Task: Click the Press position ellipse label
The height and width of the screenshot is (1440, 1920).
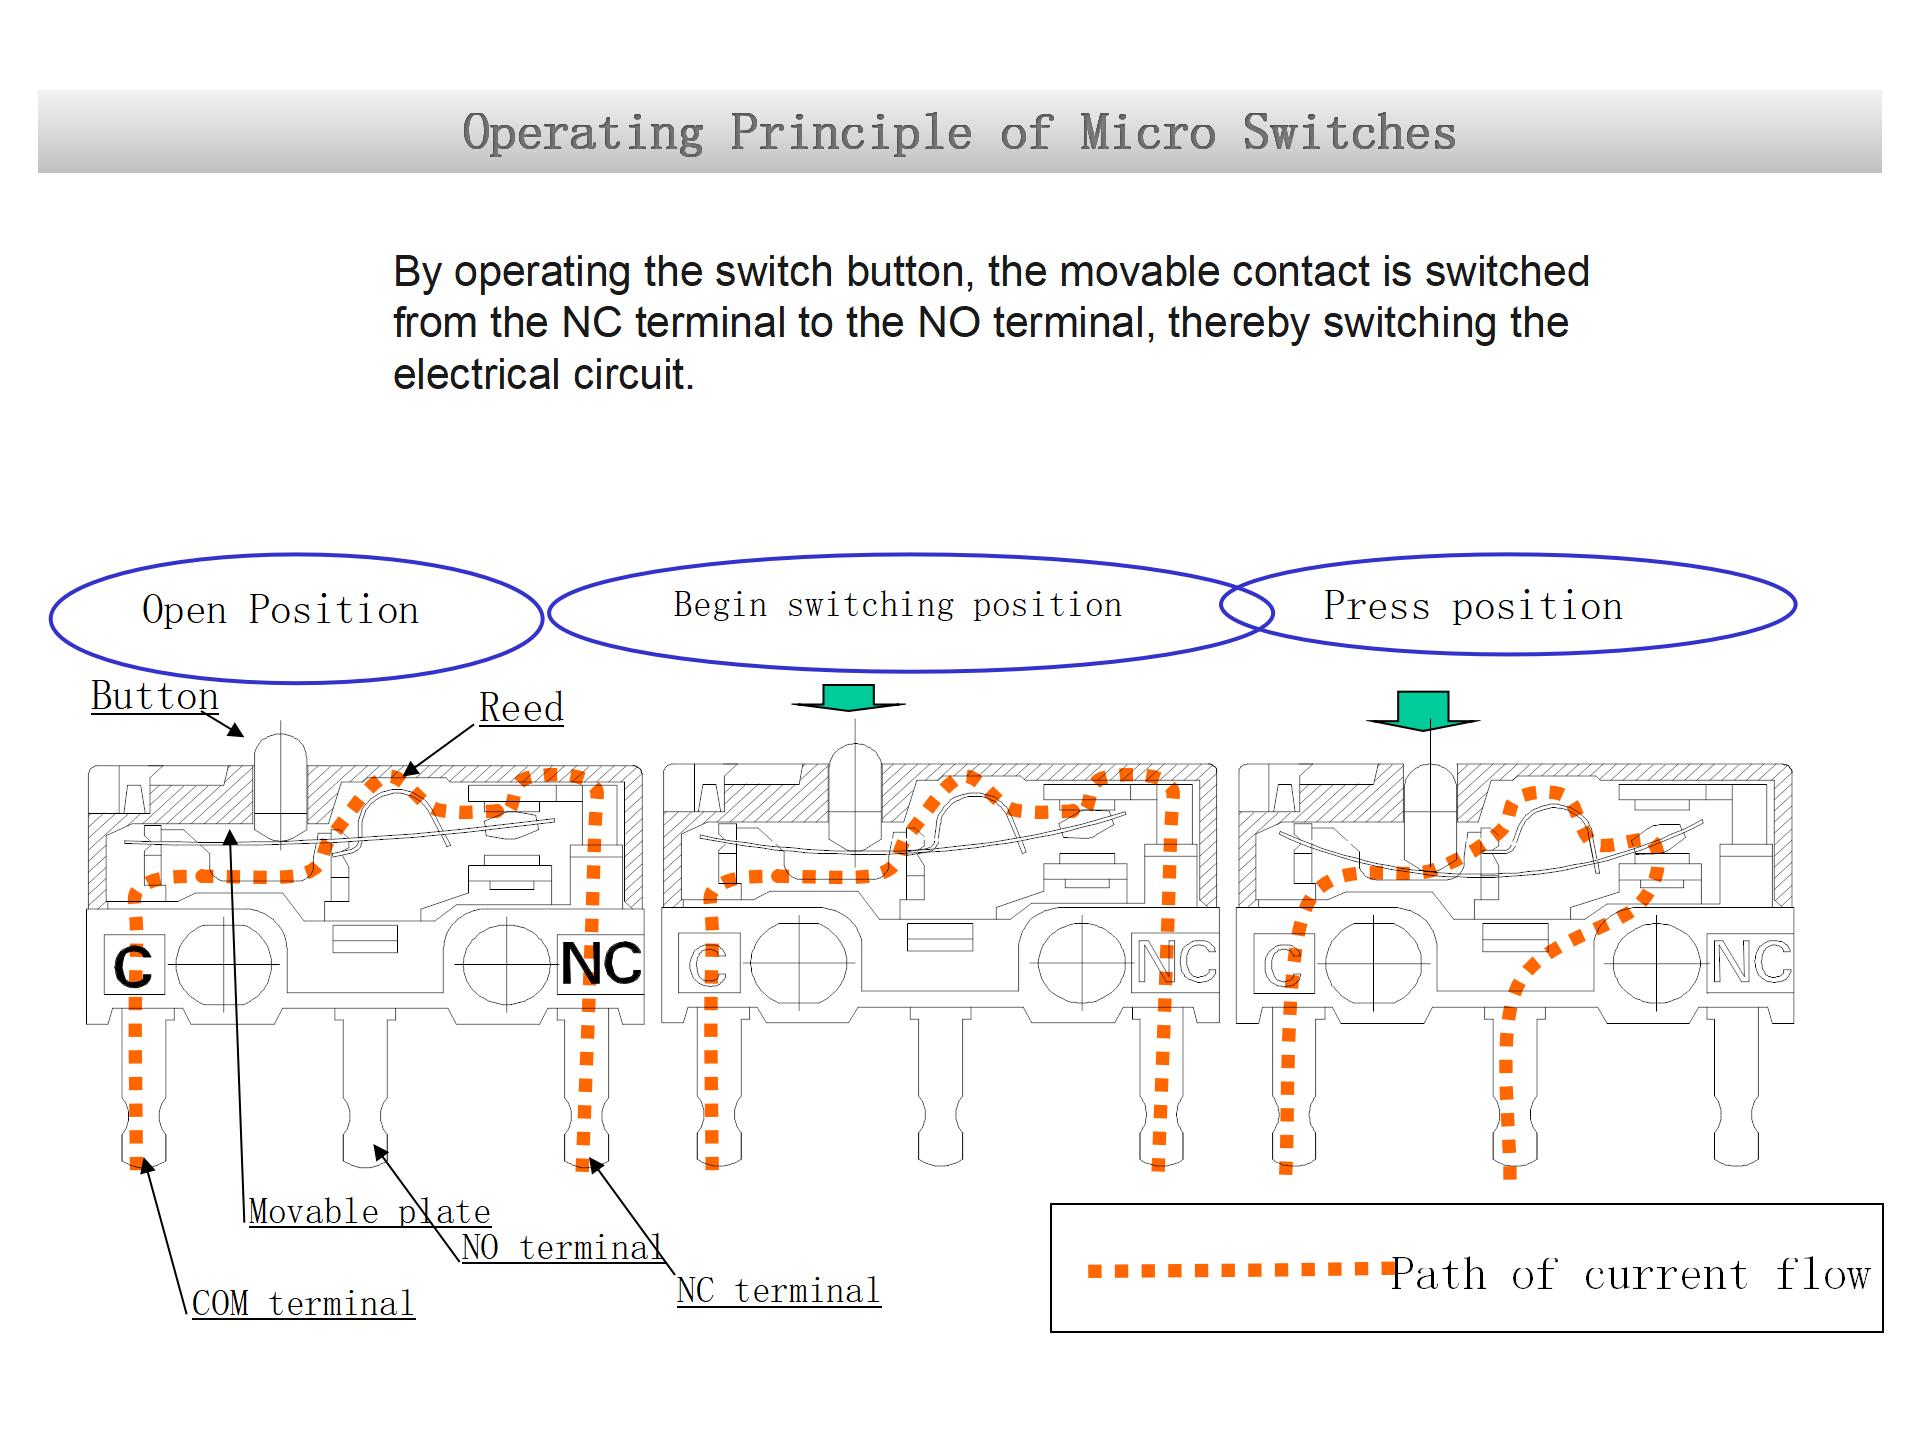Action: point(1473,606)
